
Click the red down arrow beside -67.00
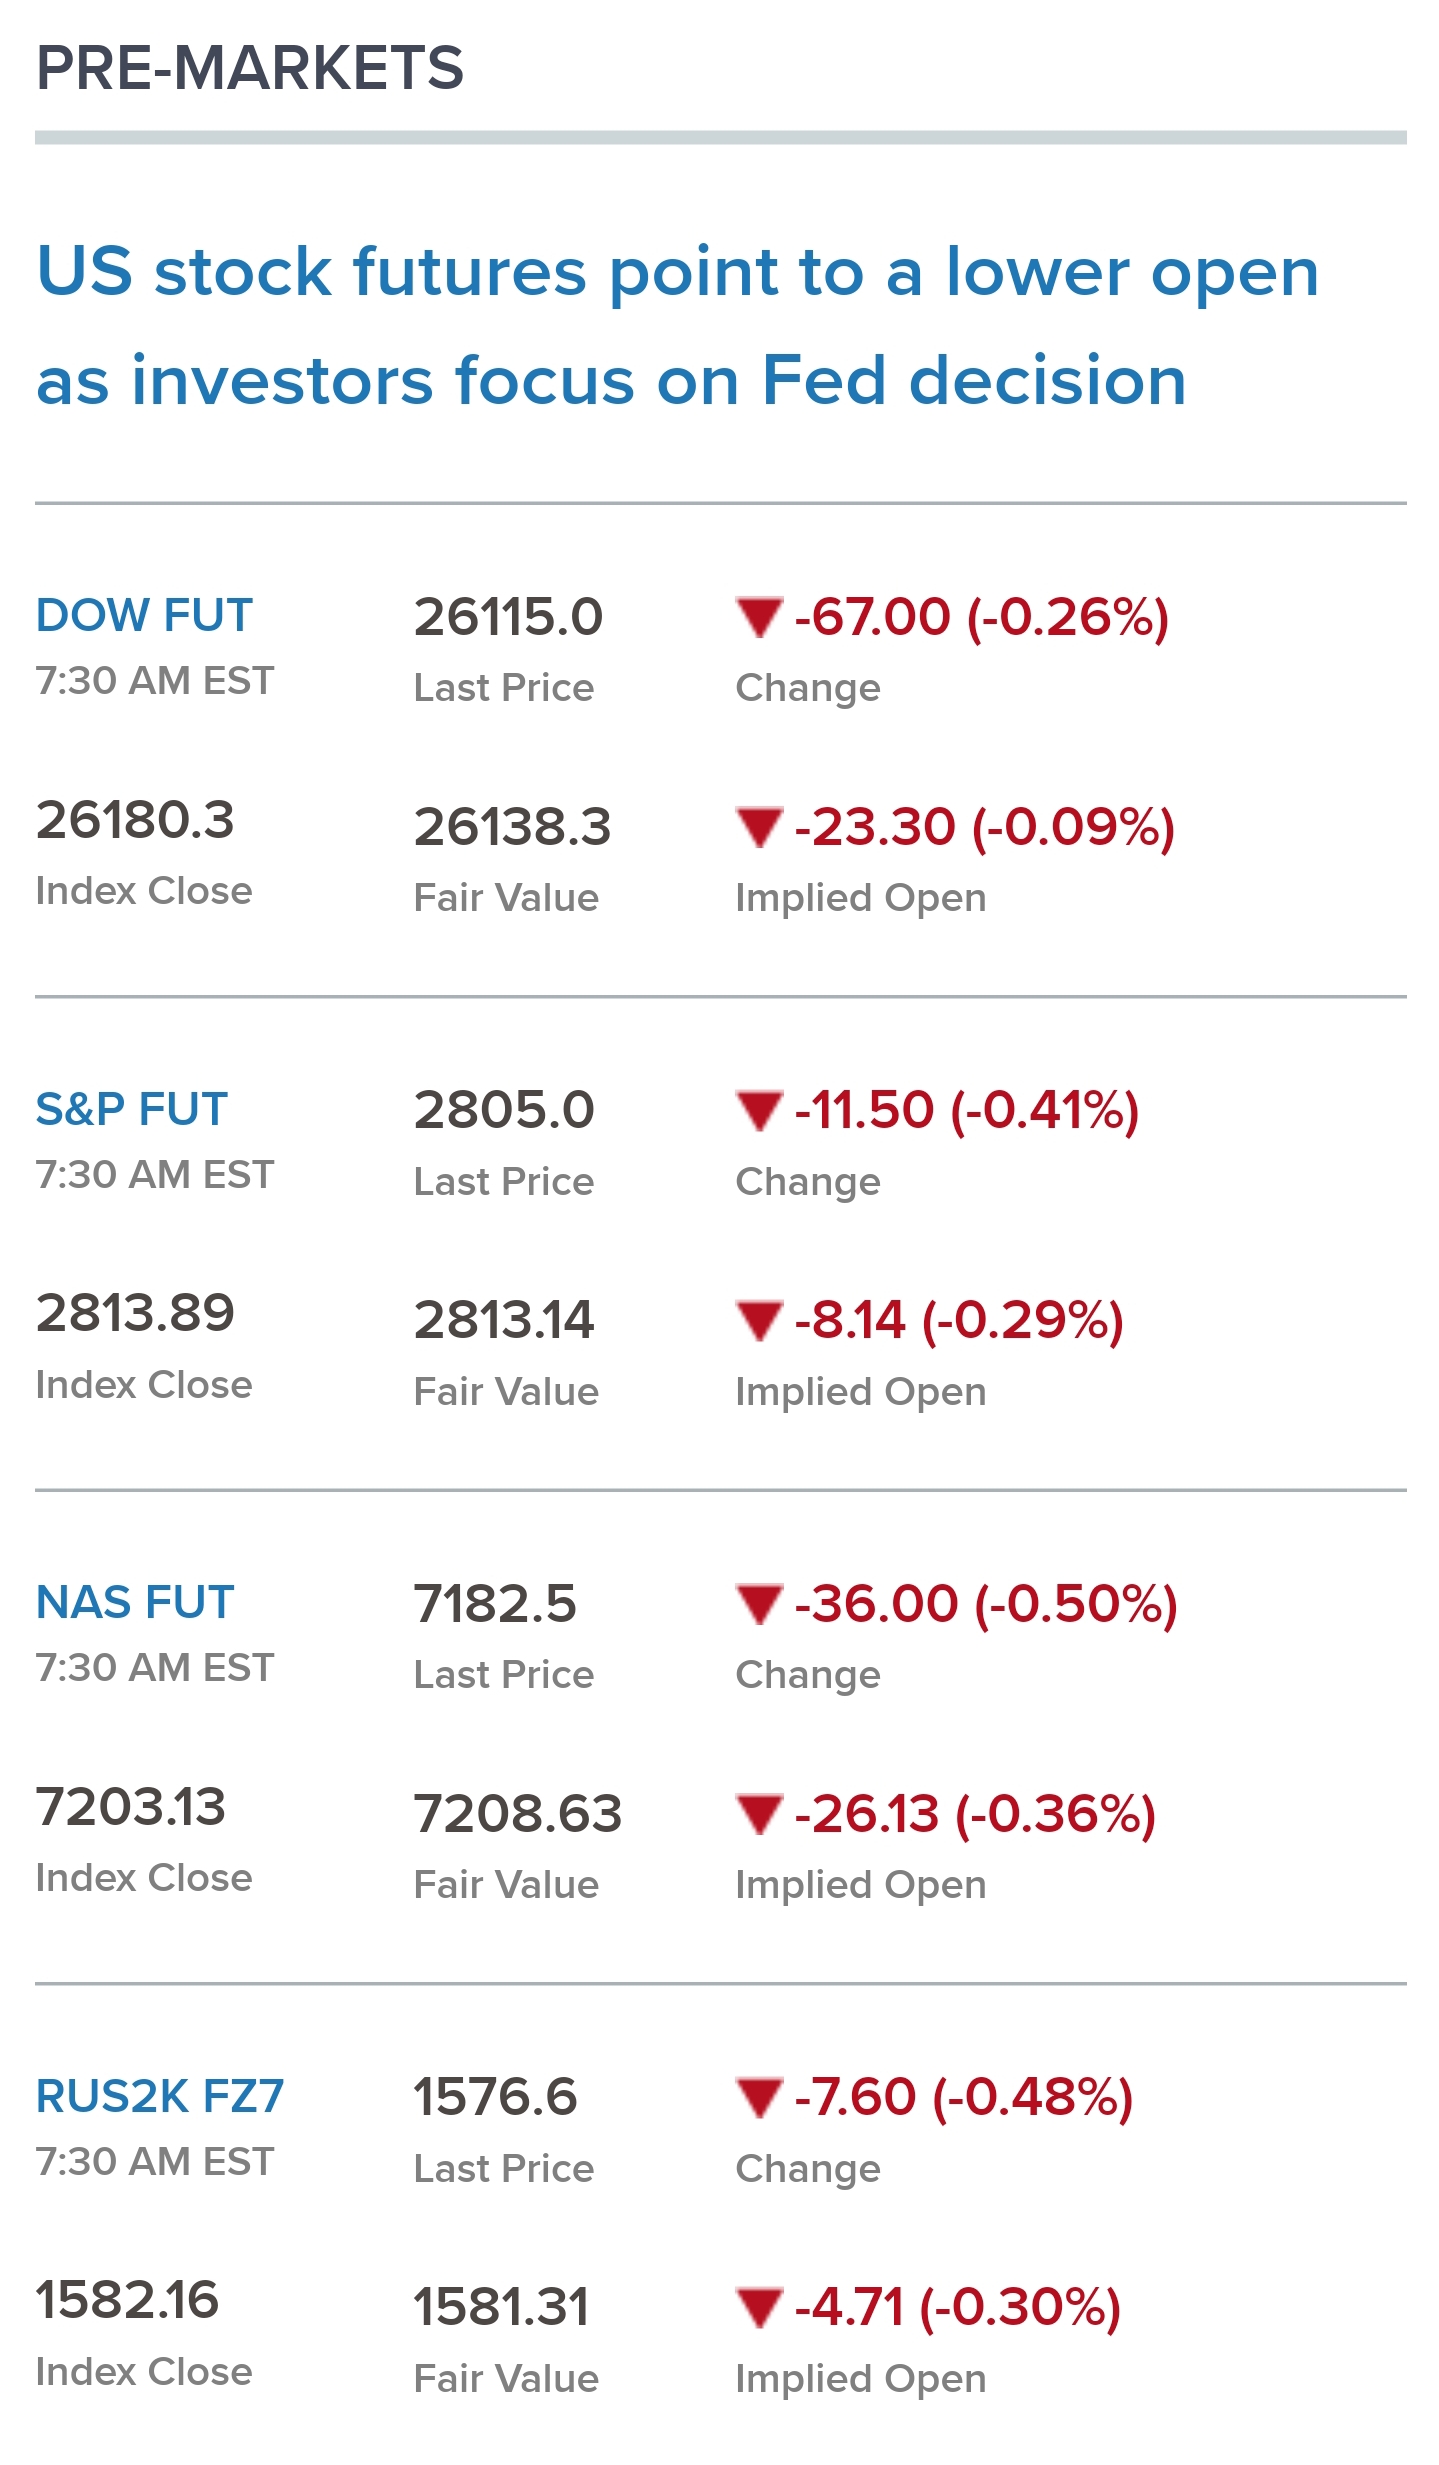click(759, 617)
